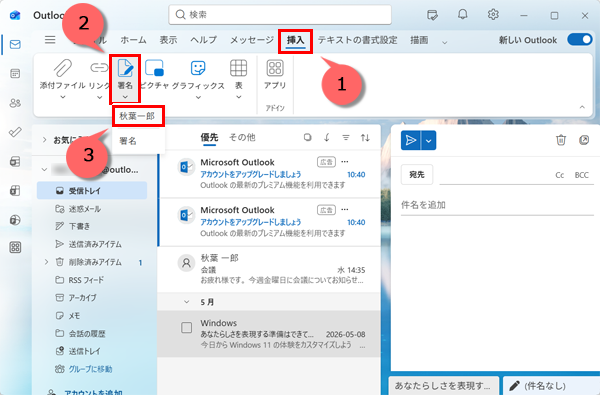This screenshot has width=600, height=395.
Task: Select the 秋葉一郎 signature menu entry
Action: [138, 116]
